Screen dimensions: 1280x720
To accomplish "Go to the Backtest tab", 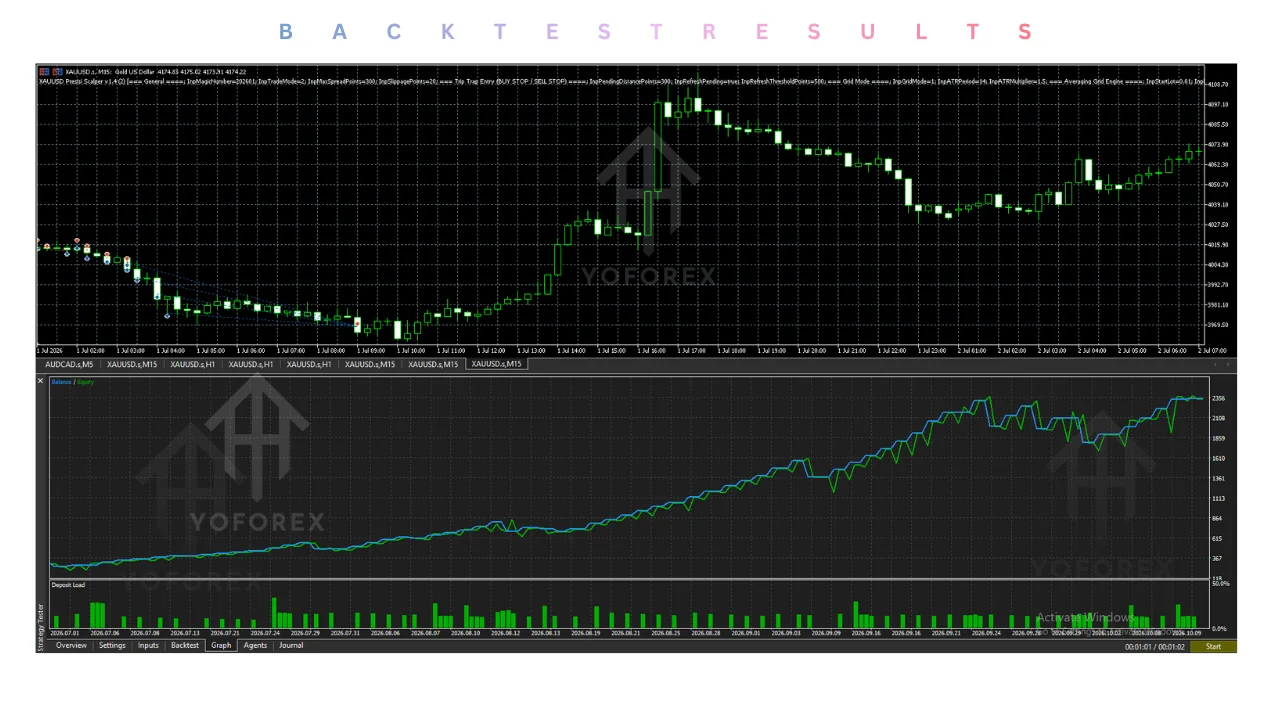I will 185,646.
